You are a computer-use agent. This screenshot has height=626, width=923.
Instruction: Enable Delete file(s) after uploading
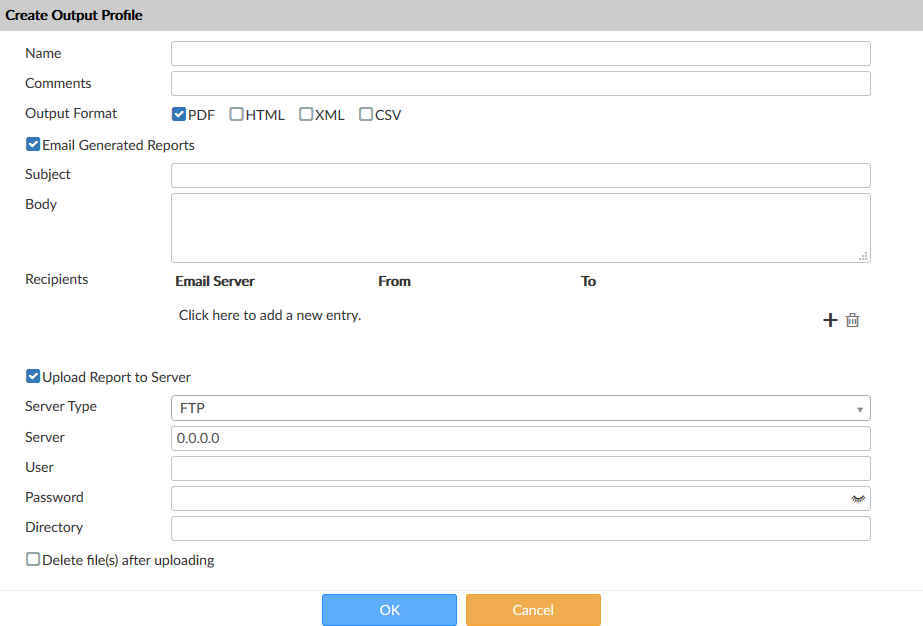tap(33, 559)
